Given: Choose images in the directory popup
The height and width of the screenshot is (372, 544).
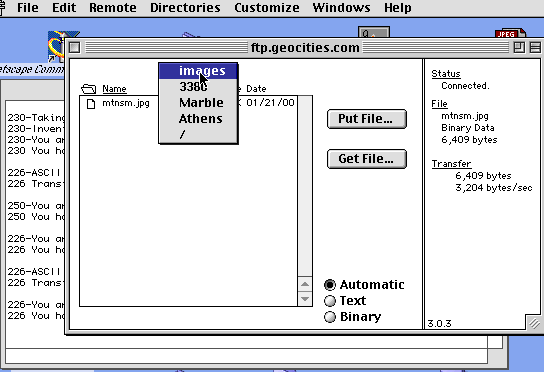Looking at the screenshot, I should pyautogui.click(x=198, y=71).
